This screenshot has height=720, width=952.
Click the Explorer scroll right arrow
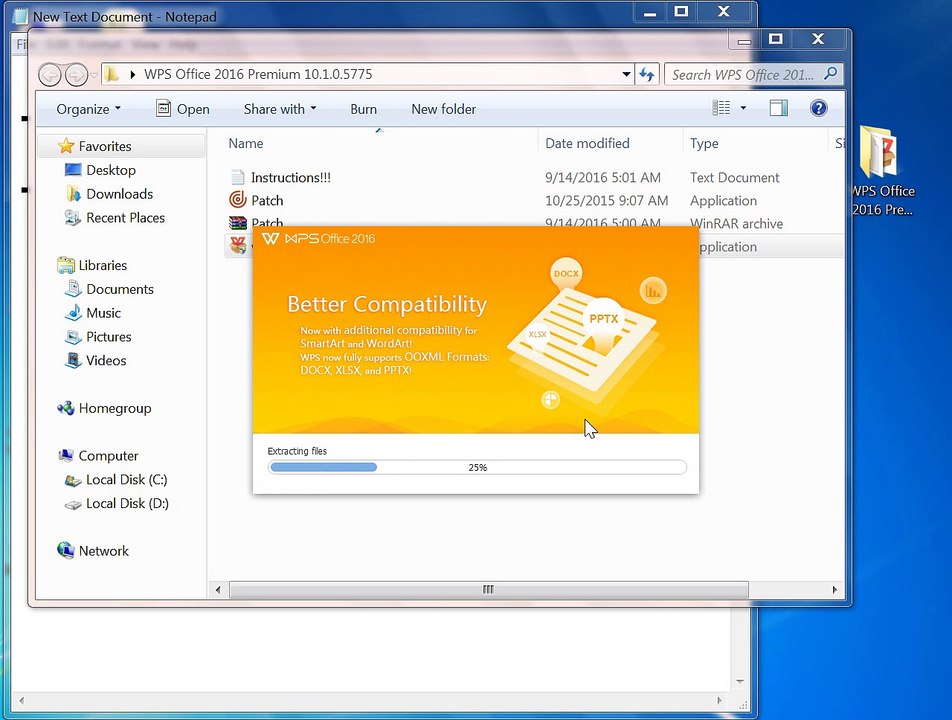[834, 589]
